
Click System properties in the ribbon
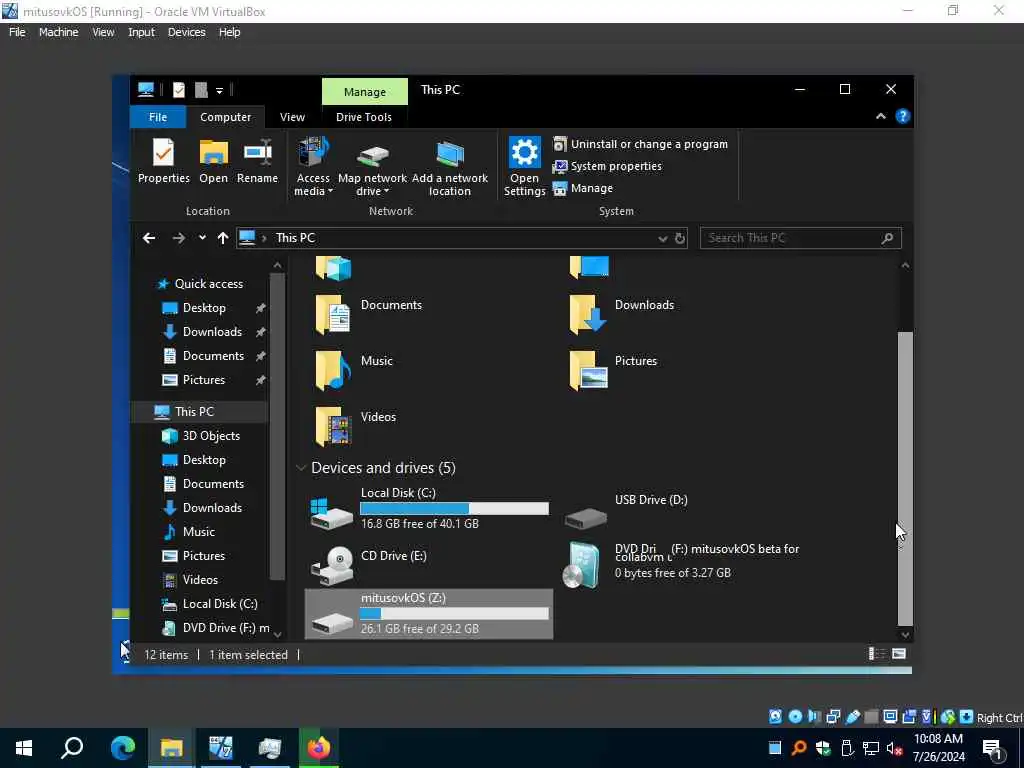click(x=607, y=166)
